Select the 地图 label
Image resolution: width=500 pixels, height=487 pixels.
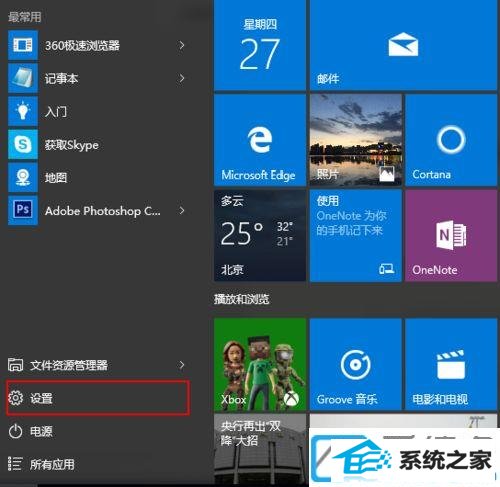coord(56,178)
